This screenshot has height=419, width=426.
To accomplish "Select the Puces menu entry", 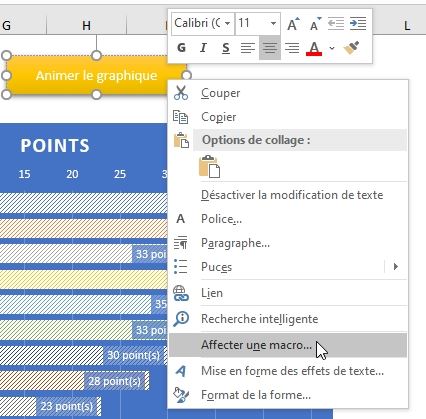I will [288, 267].
